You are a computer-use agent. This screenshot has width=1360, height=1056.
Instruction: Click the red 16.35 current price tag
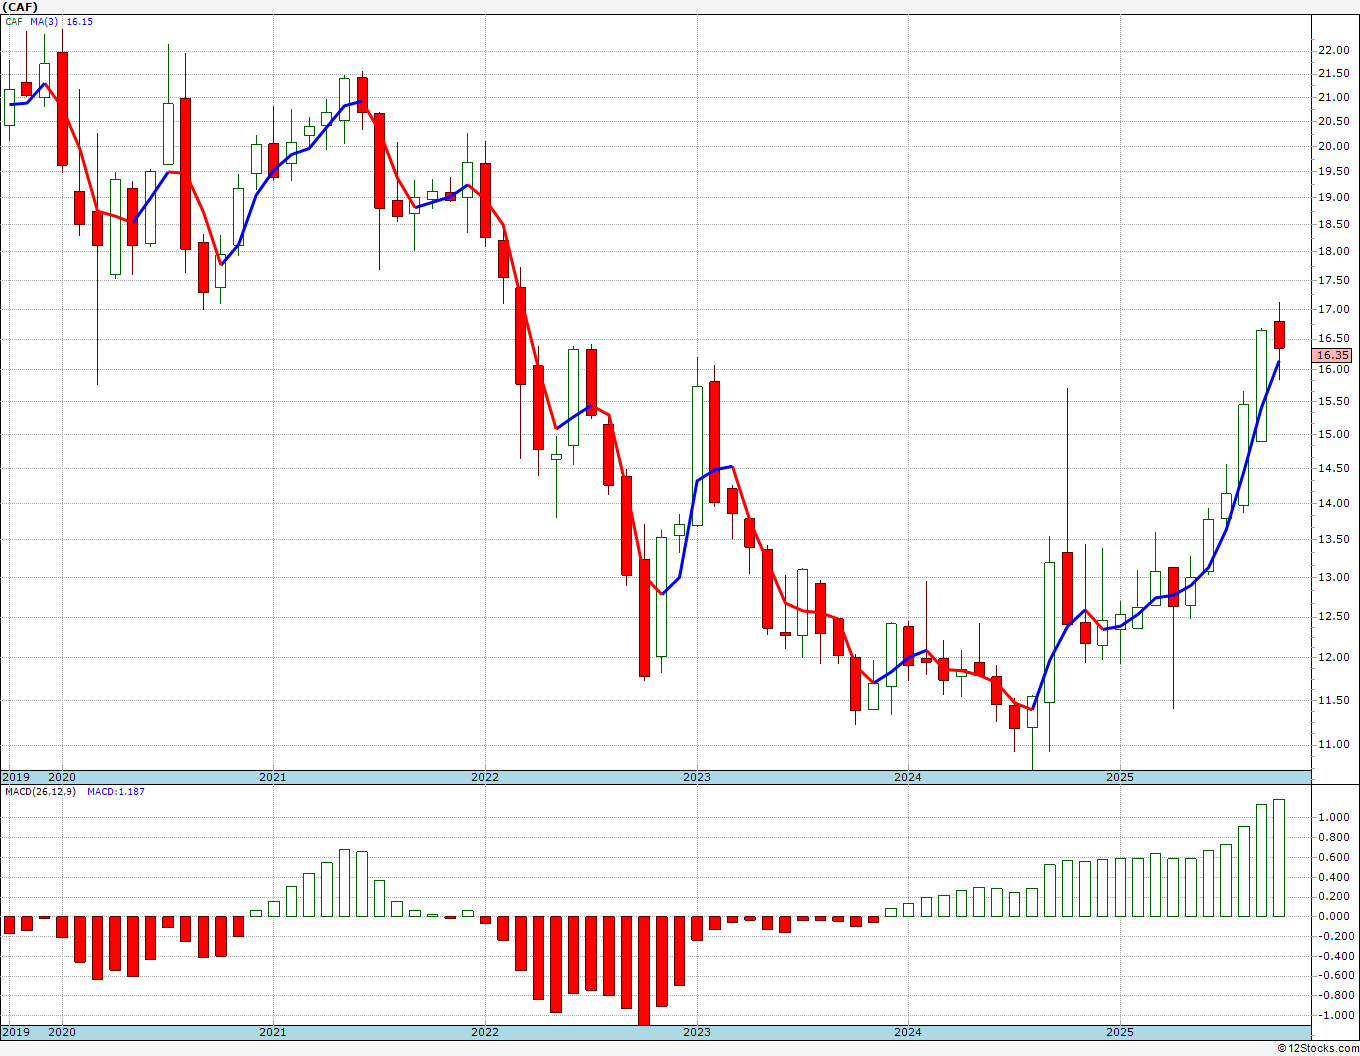point(1332,355)
